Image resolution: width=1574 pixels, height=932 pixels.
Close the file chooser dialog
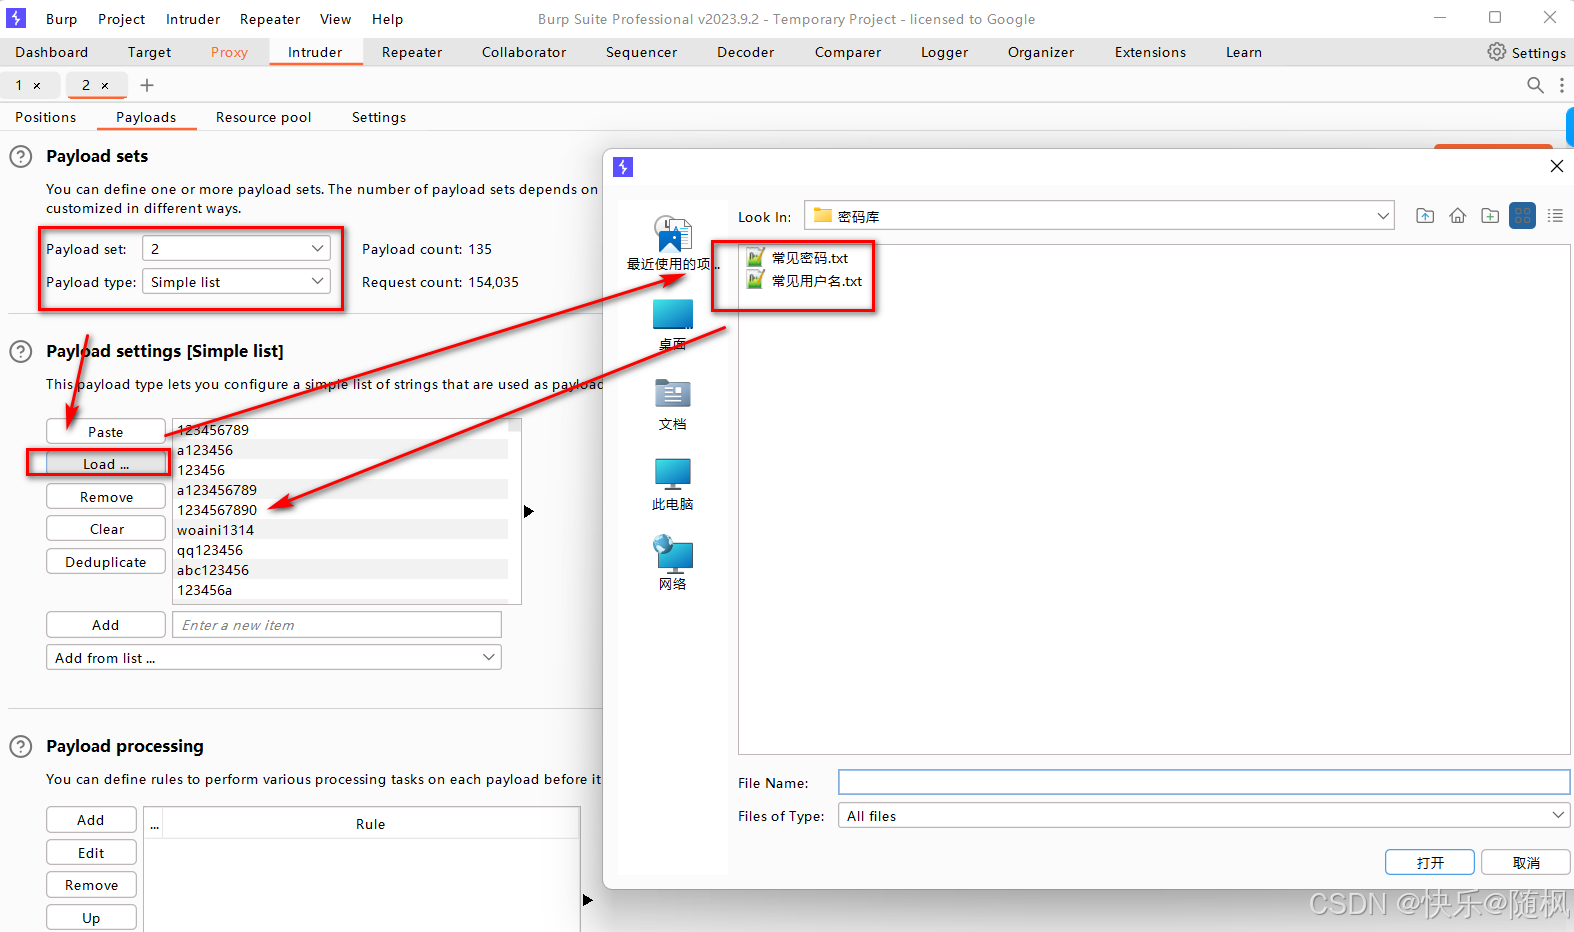(1556, 166)
